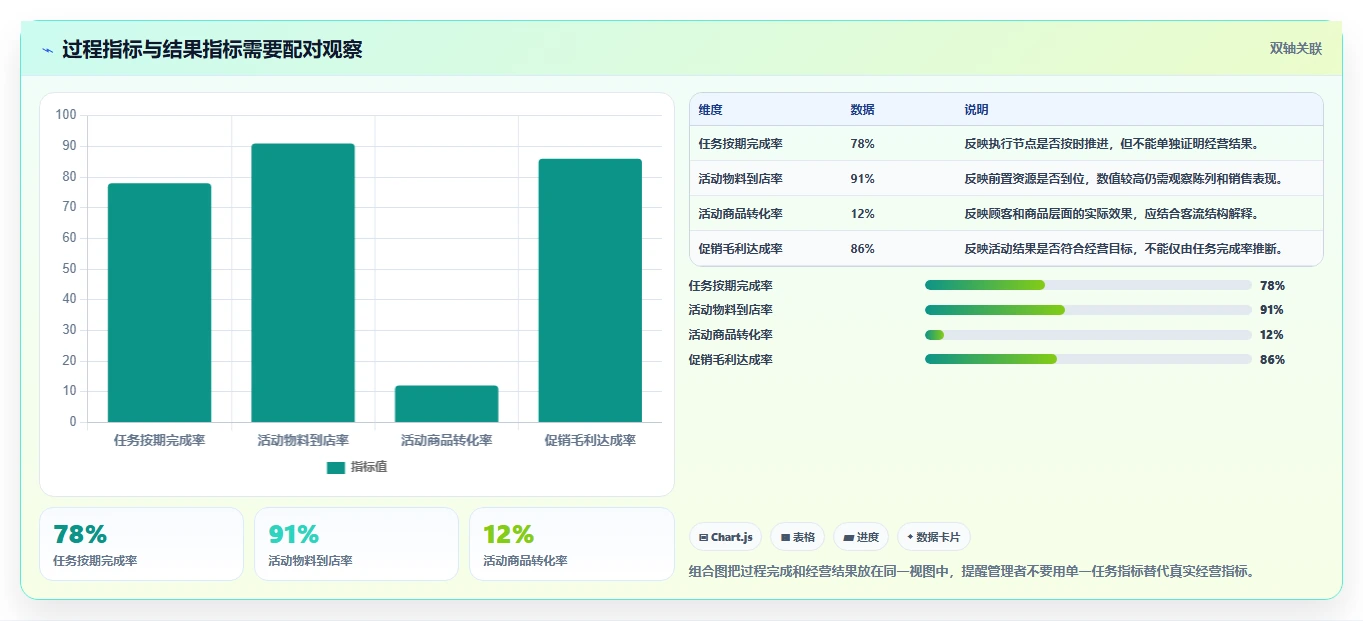Click the y-axis value 50 on the chart

coord(69,268)
